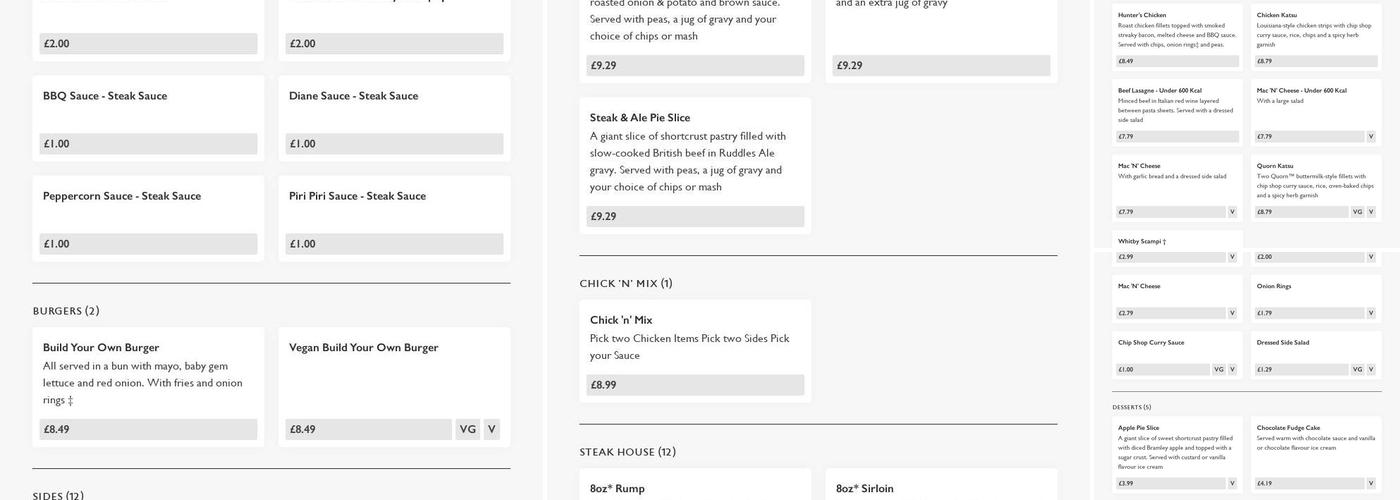Screen dimensions: 1400x500
Task: Click the VG badge on Quorn Katsu
Action: 1357,212
